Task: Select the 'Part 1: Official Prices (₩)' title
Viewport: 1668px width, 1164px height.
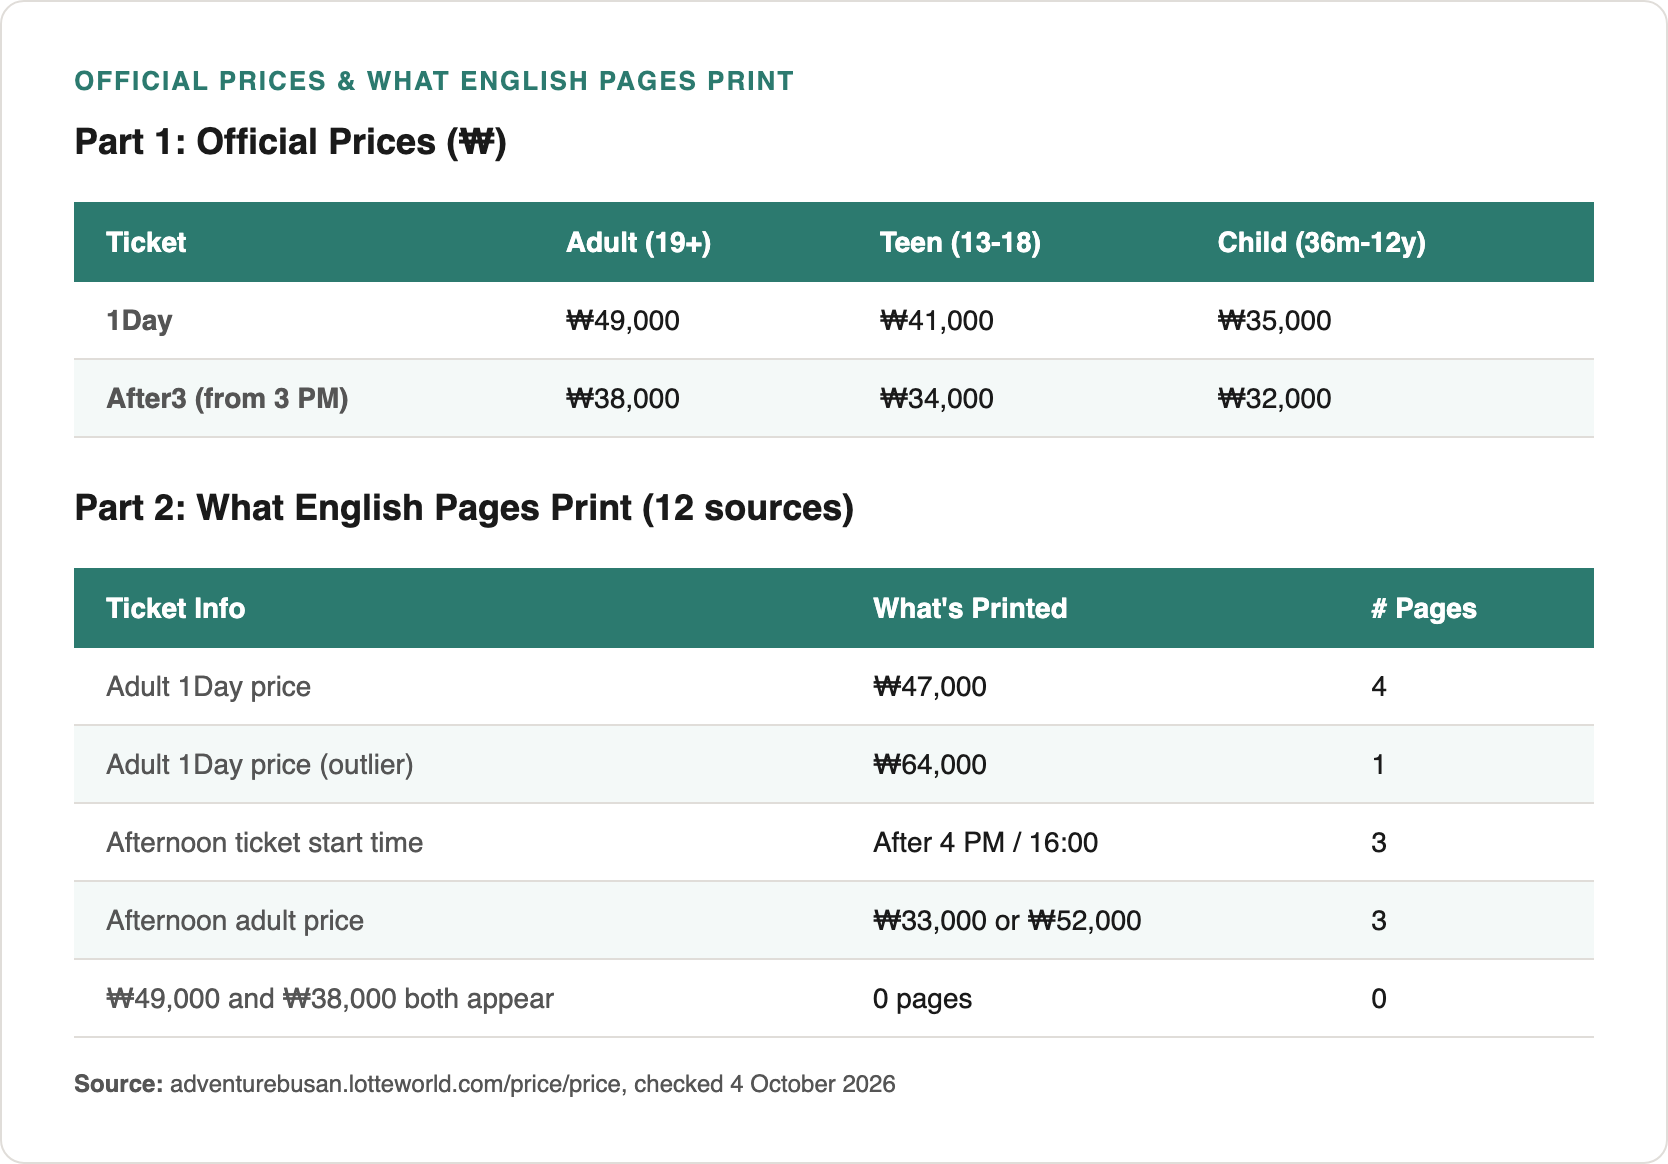Action: 291,142
